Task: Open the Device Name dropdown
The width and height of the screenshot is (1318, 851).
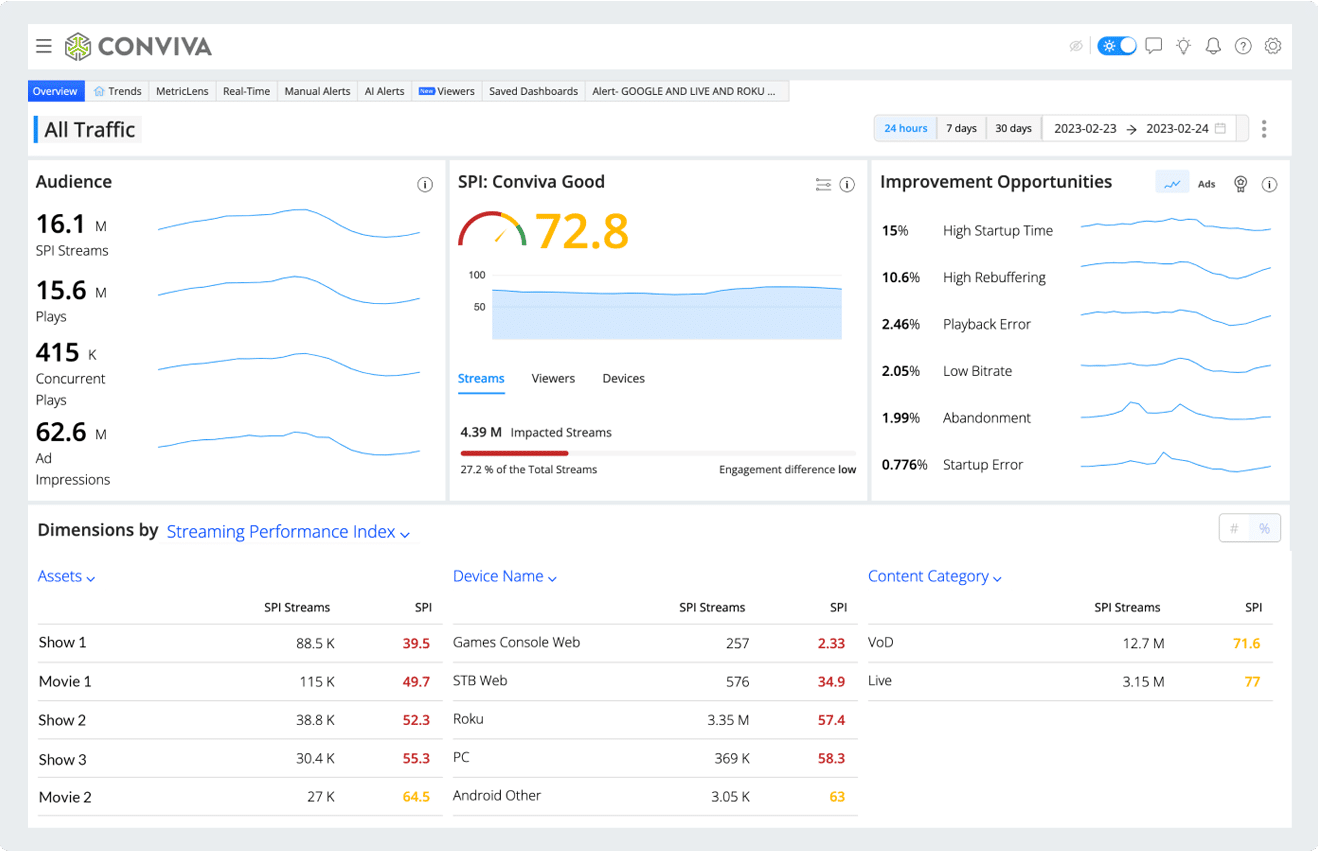Action: (x=504, y=577)
